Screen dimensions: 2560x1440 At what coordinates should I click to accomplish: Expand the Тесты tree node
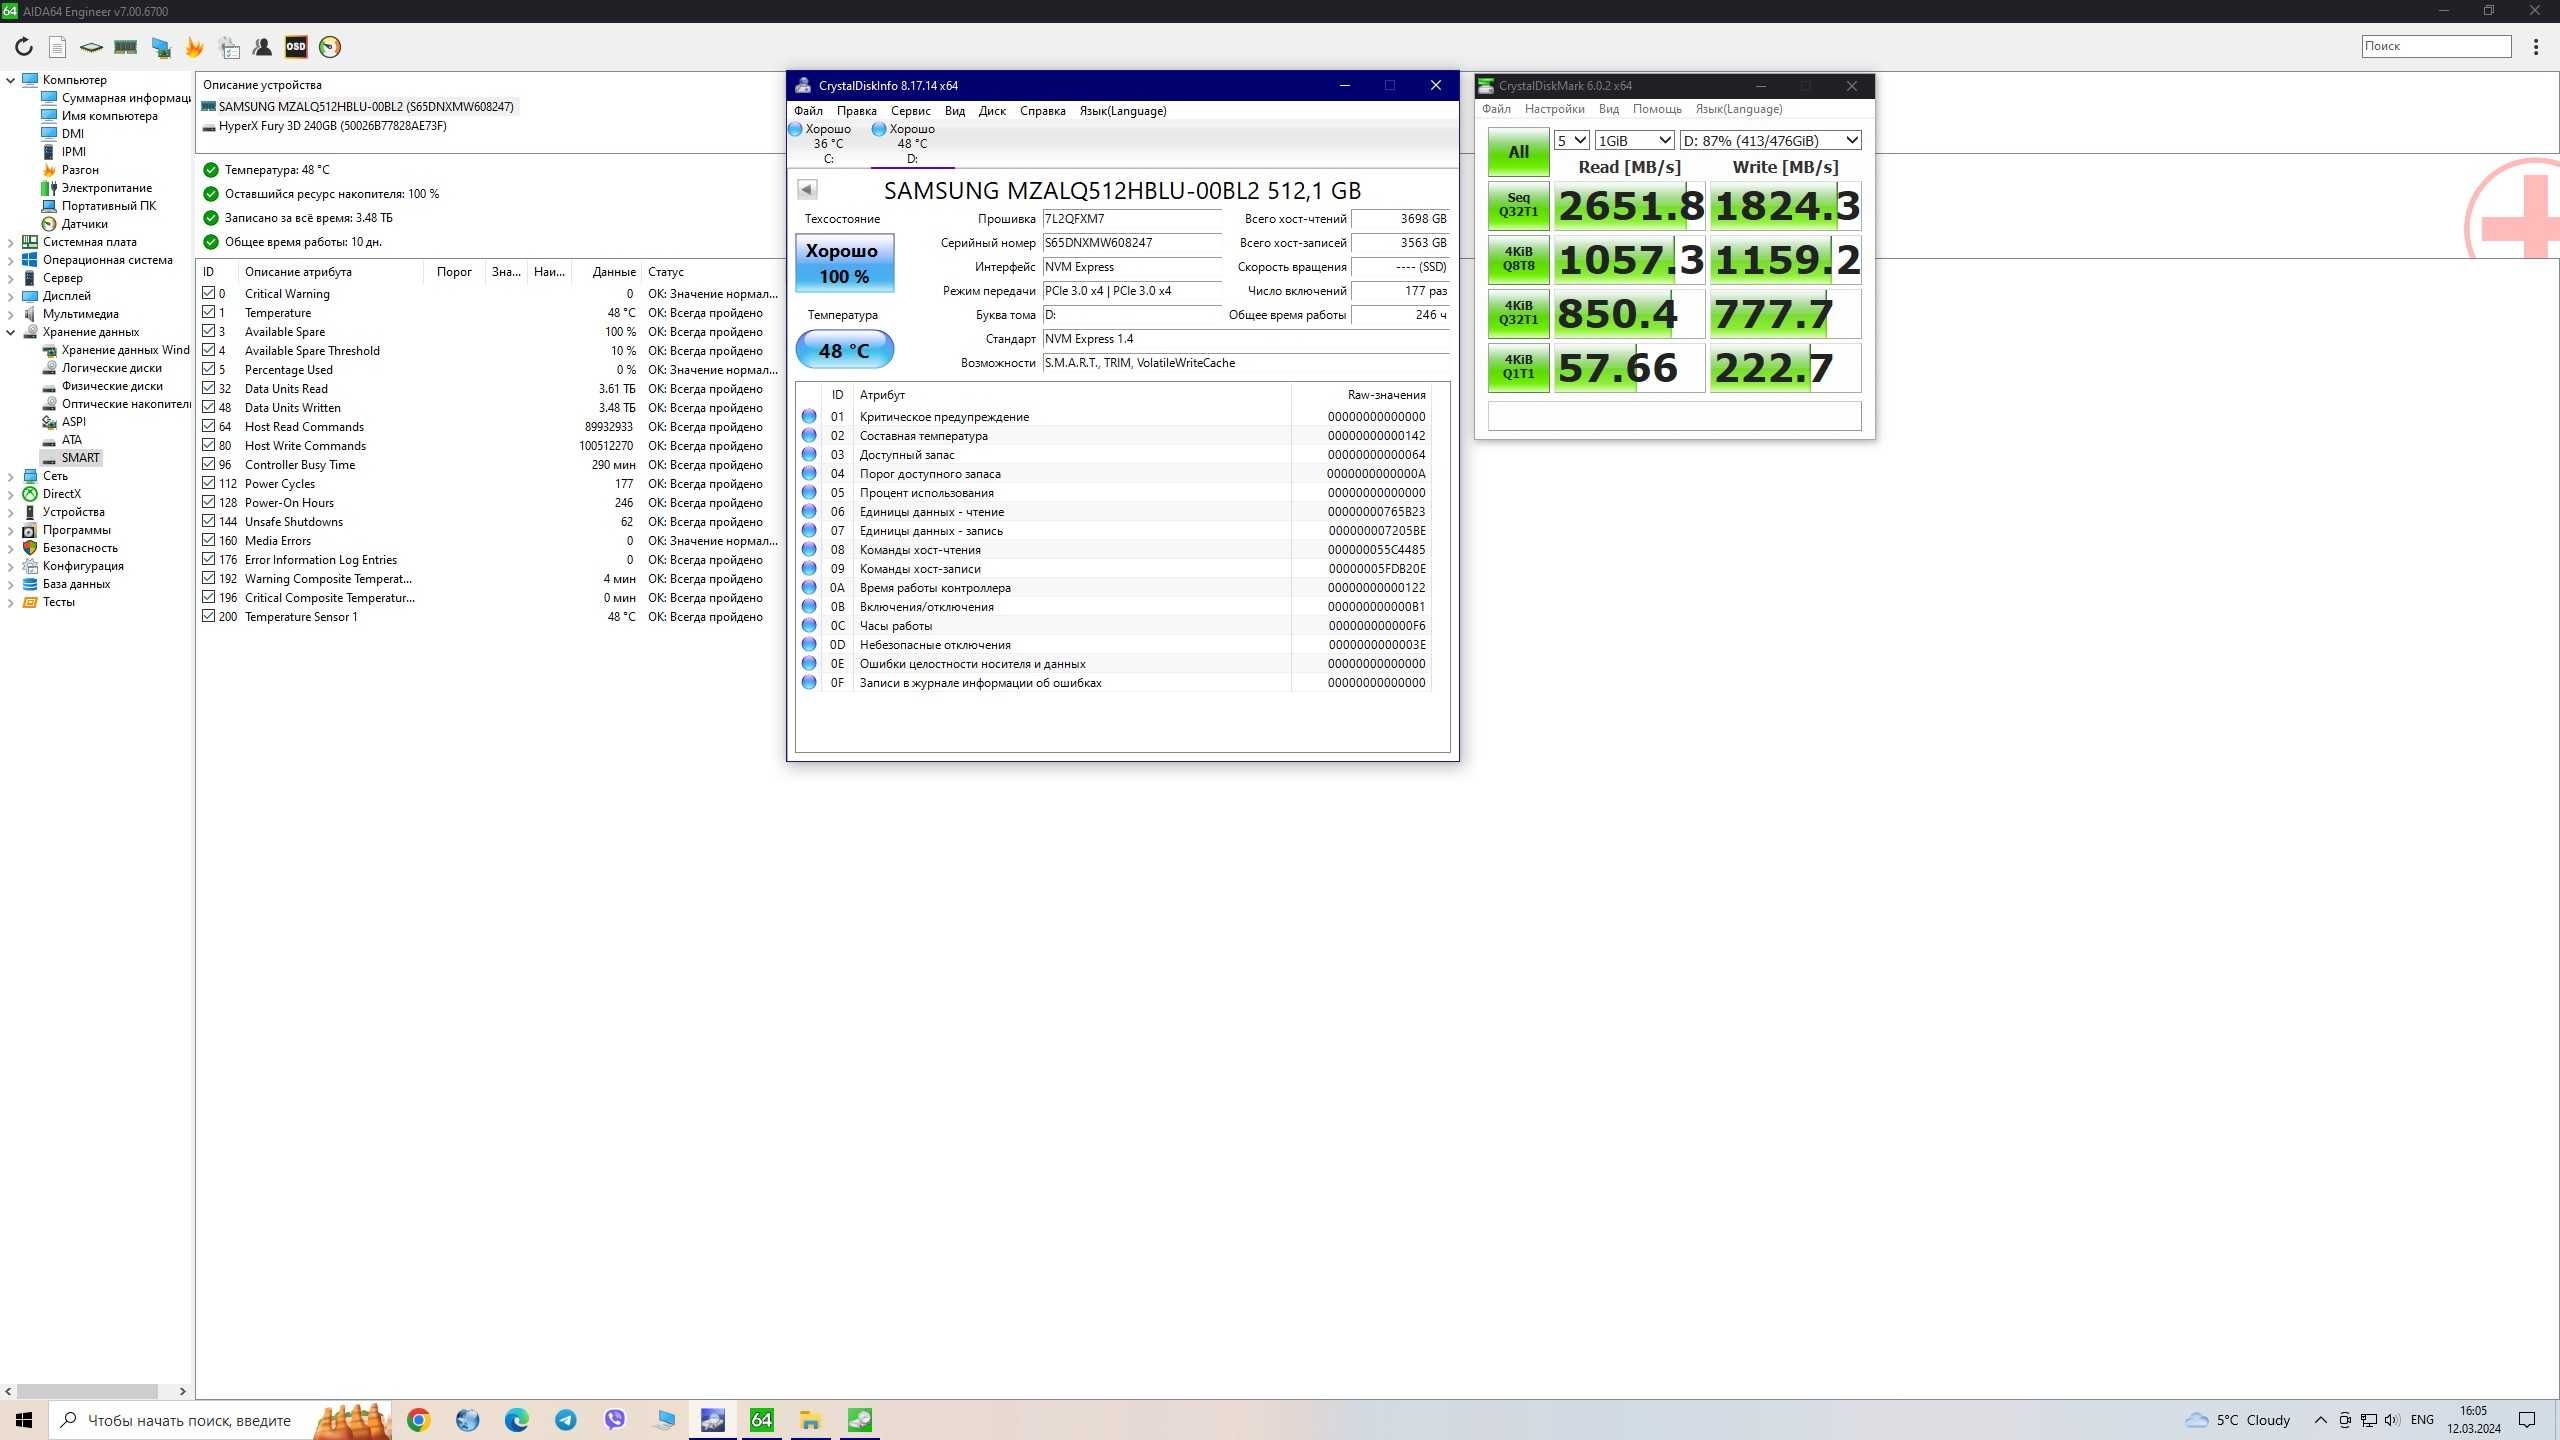point(11,602)
